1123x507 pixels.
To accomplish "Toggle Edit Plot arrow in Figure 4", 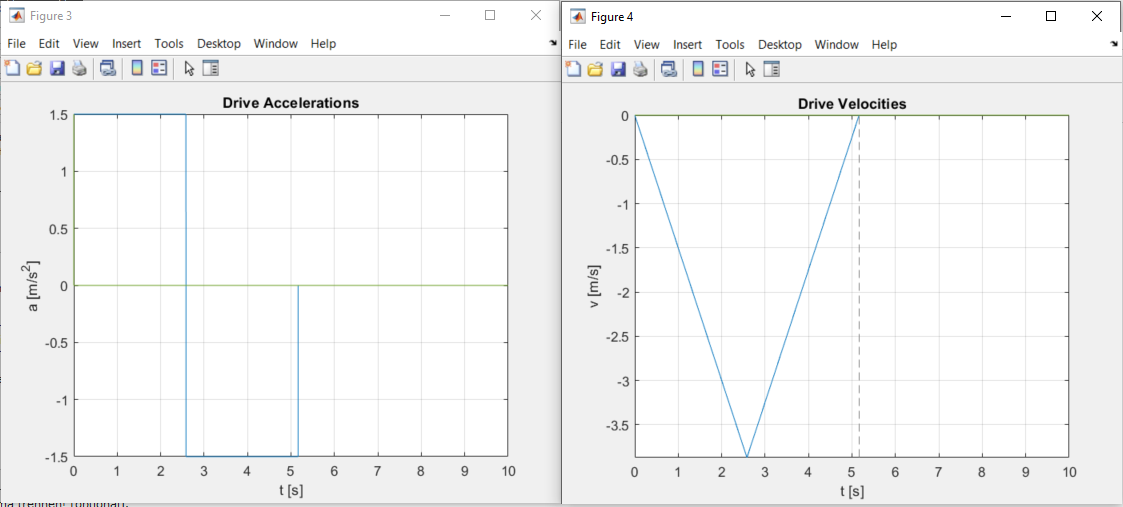I will click(750, 69).
